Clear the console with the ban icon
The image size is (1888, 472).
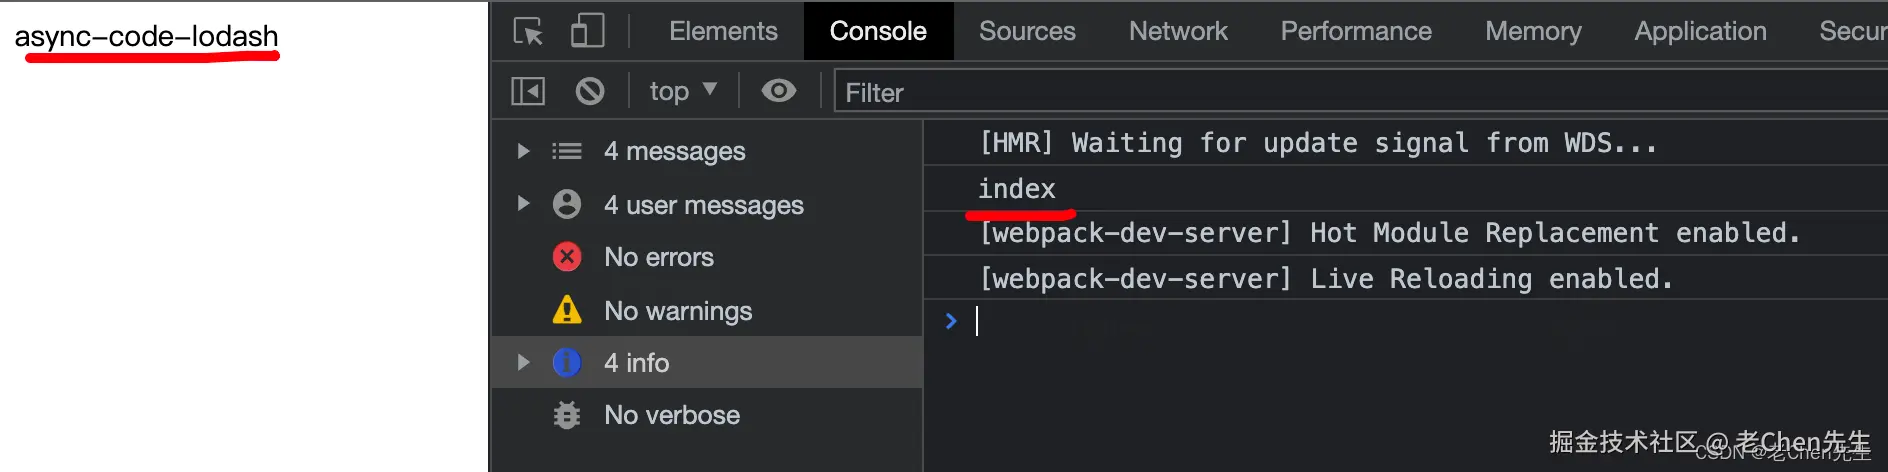click(x=590, y=92)
